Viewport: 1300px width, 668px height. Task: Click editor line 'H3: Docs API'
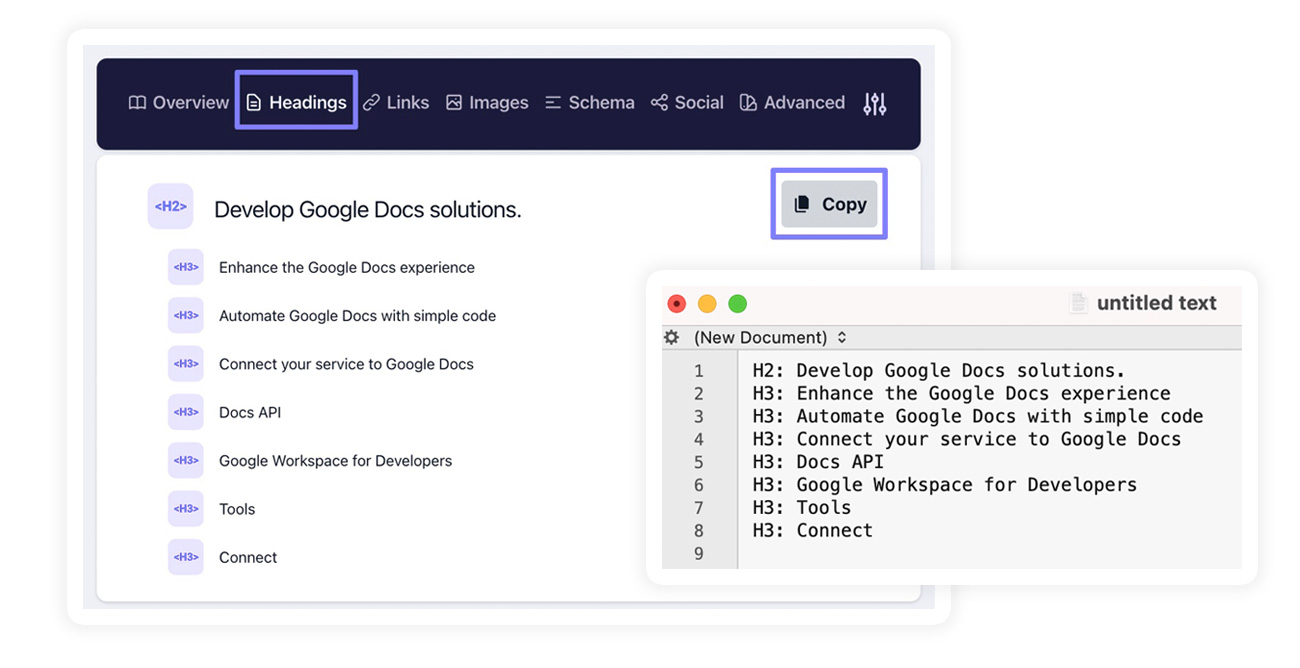[818, 462]
